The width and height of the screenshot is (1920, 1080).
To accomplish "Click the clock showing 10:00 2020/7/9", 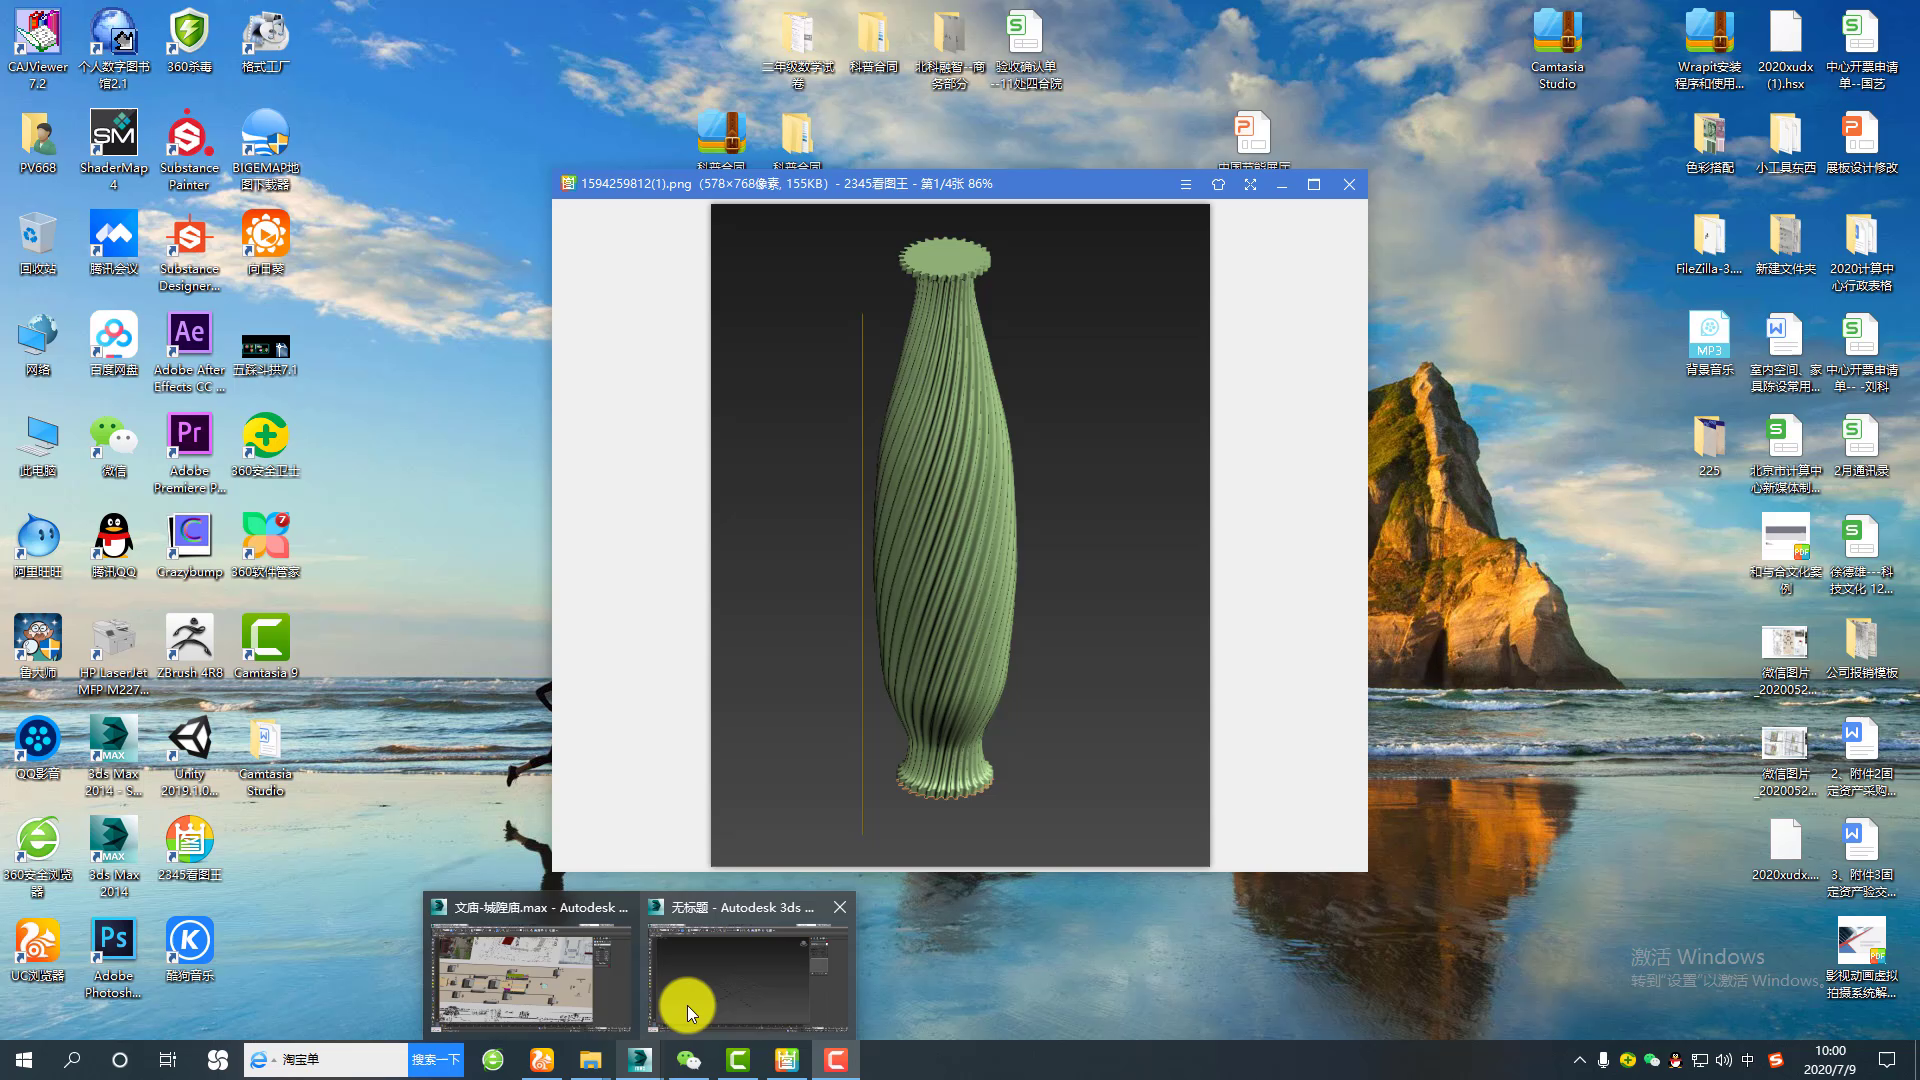I will (x=1830, y=1060).
